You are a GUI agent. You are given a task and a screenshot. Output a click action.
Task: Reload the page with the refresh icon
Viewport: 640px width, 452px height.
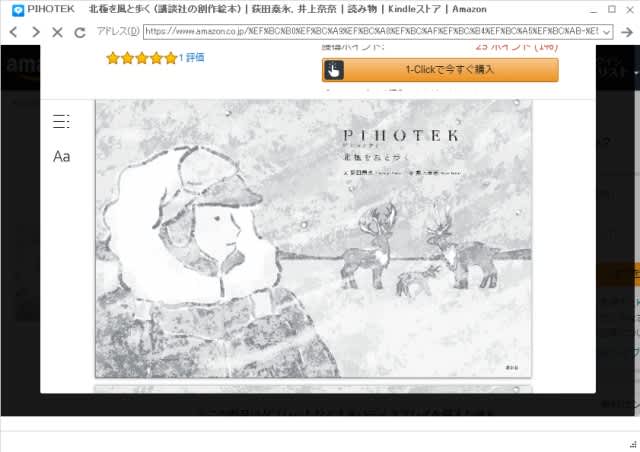pyautogui.click(x=80, y=32)
